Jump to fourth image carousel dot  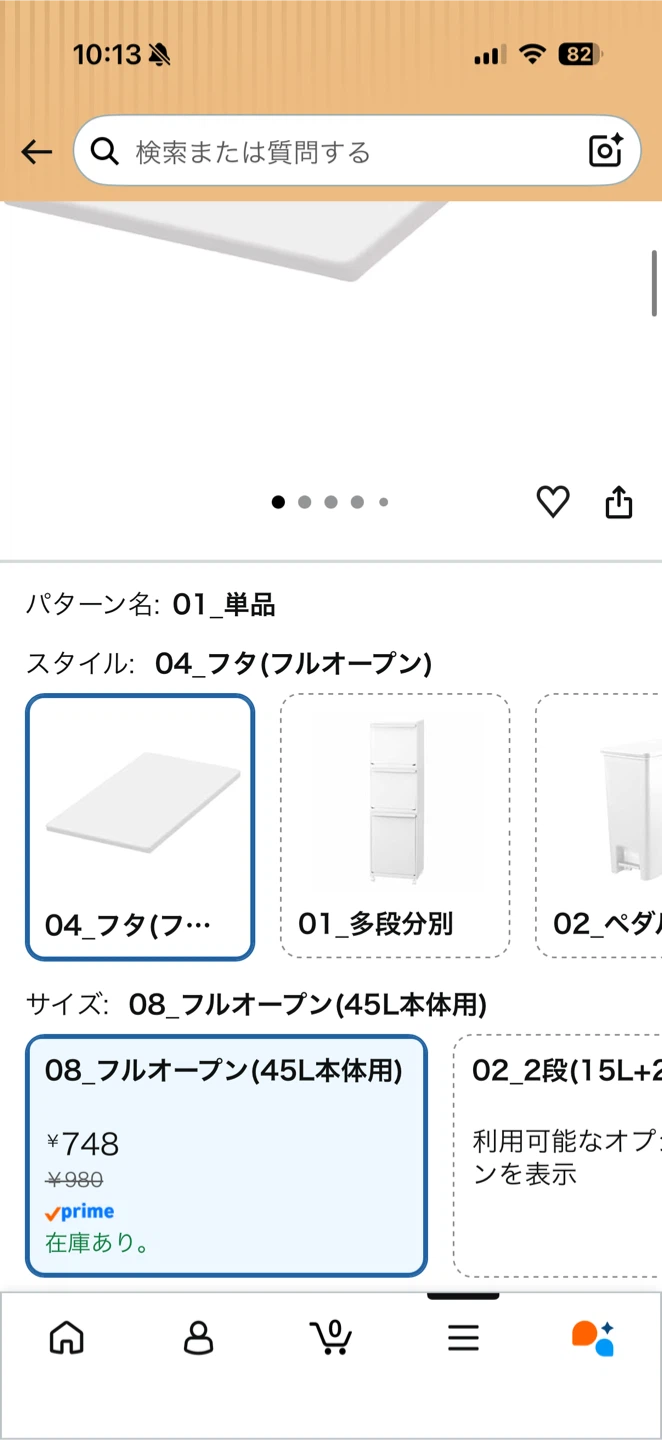[x=357, y=502]
